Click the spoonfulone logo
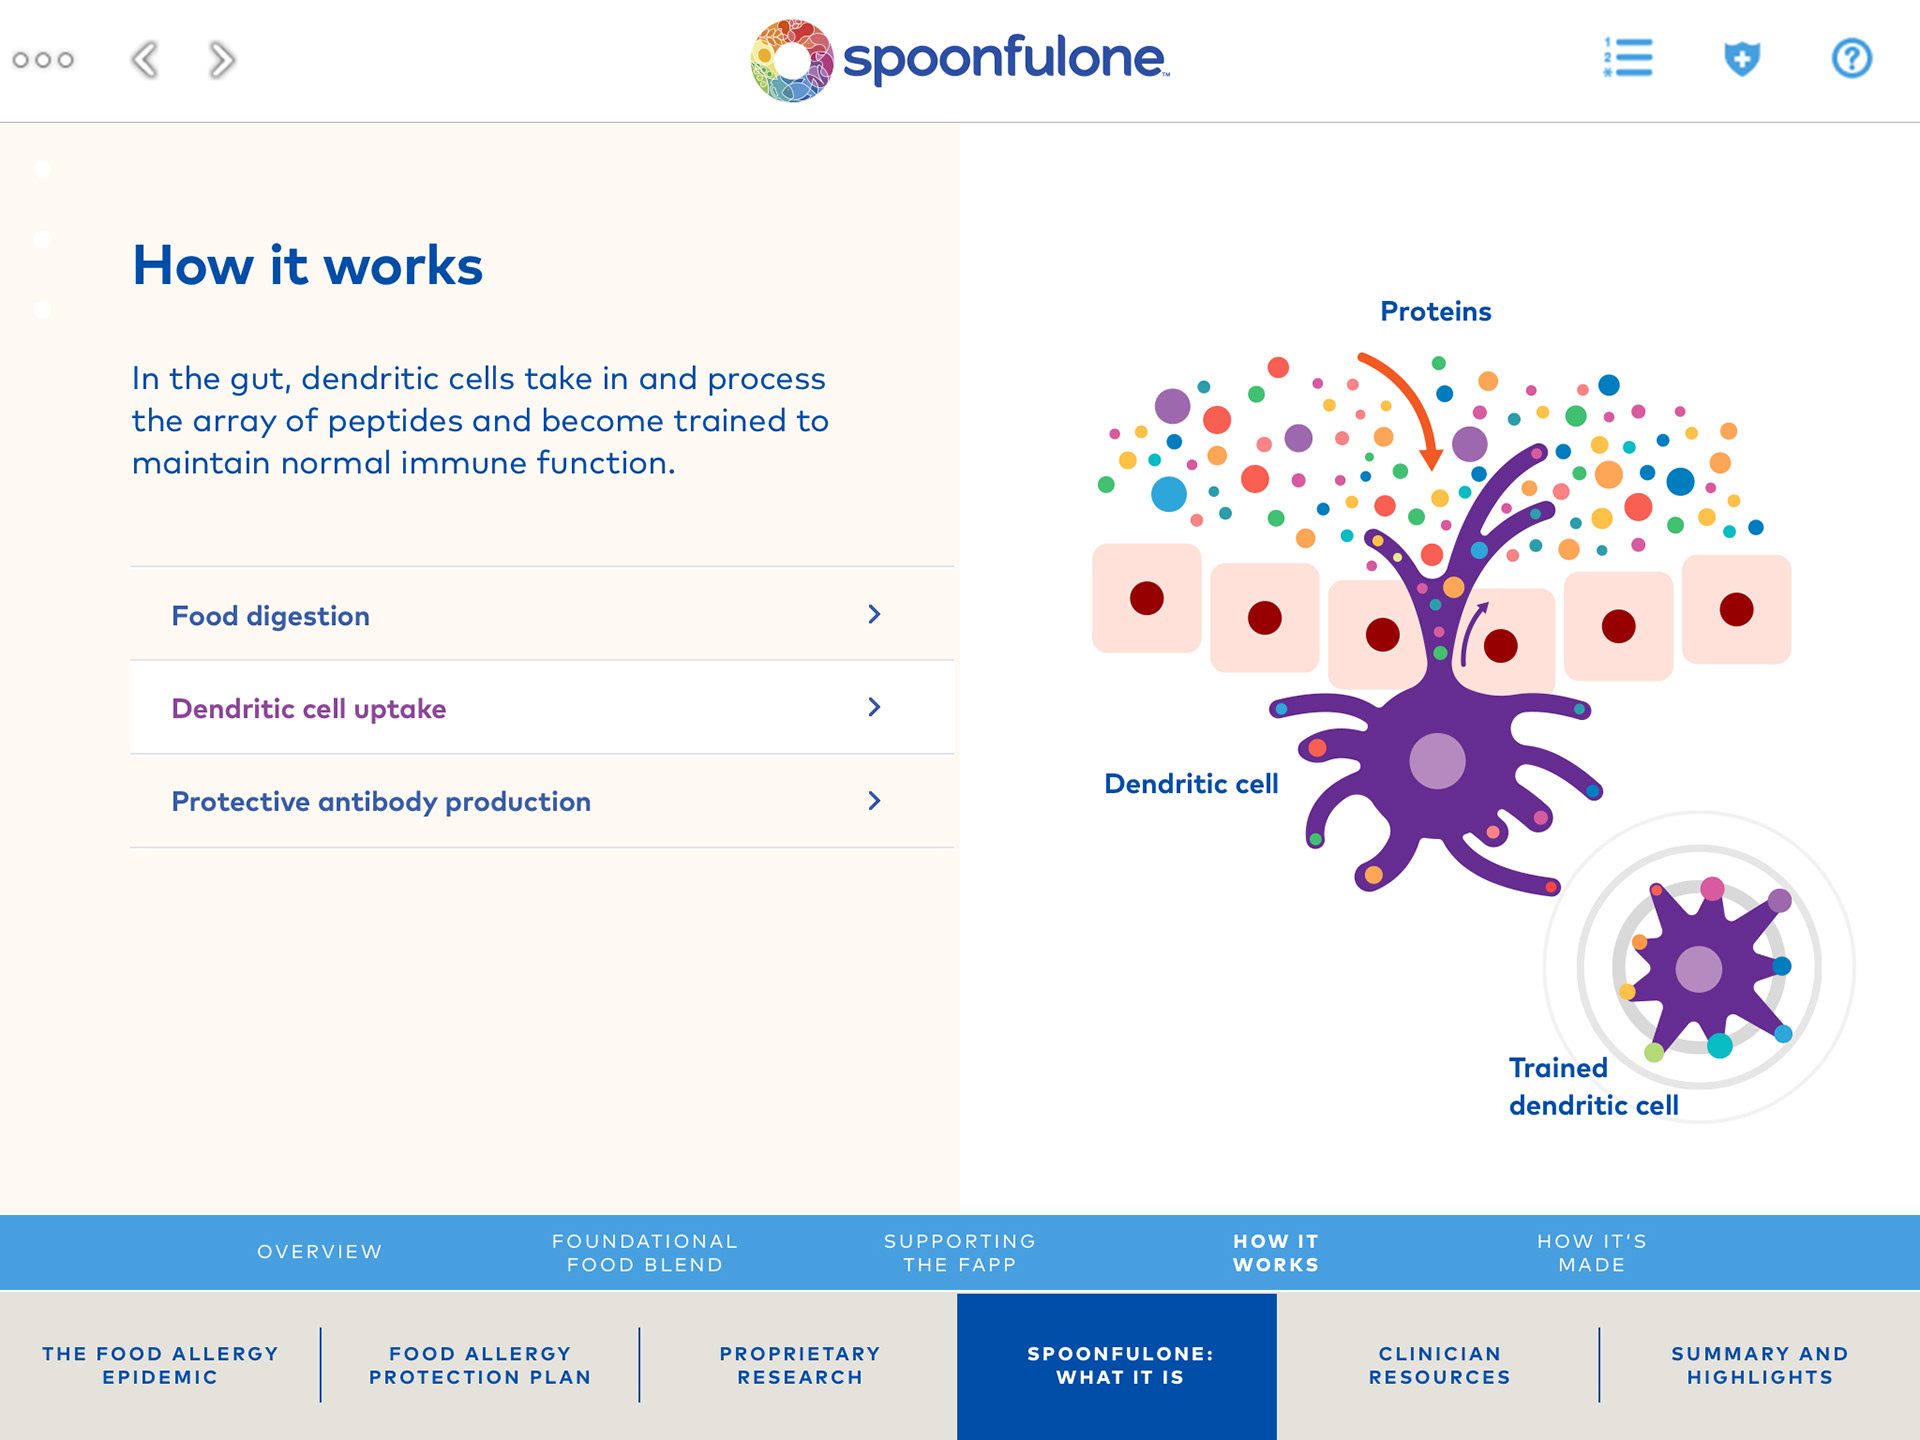The height and width of the screenshot is (1440, 1920). pyautogui.click(x=960, y=60)
